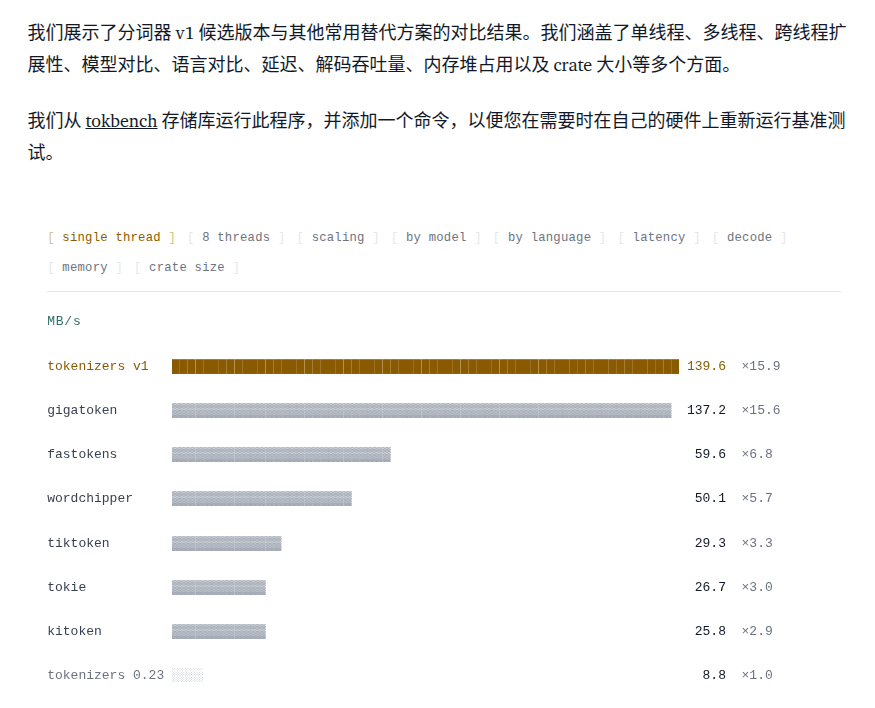Click the ×15.9 speedup multiplier
This screenshot has height=708, width=875.
point(761,366)
